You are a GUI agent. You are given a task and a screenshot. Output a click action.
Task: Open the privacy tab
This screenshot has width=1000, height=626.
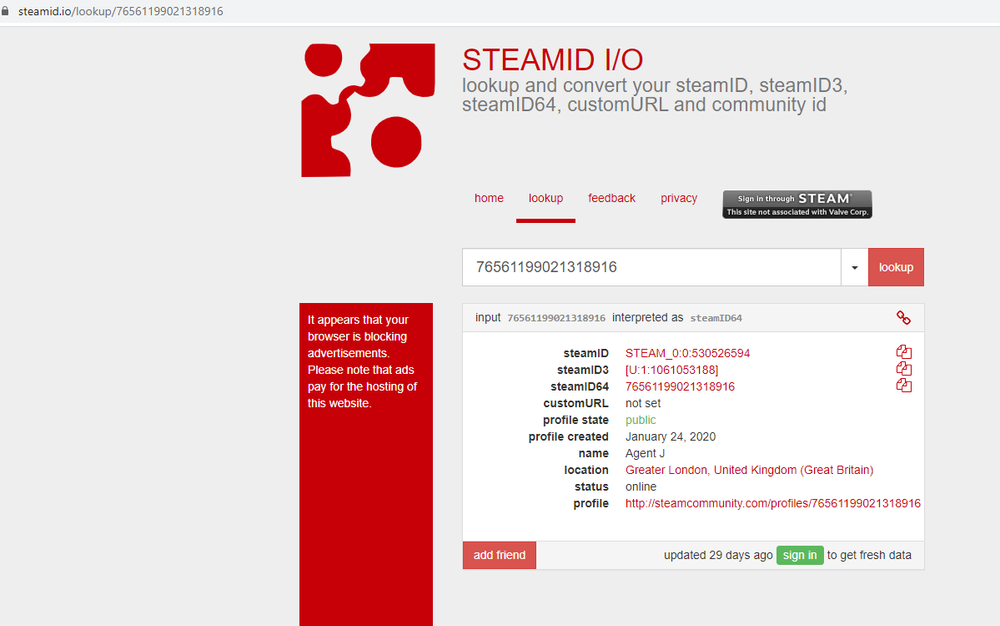point(679,198)
